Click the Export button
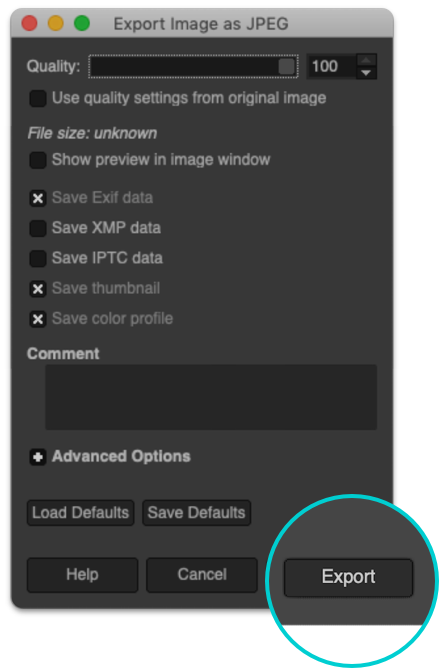 pyautogui.click(x=348, y=577)
